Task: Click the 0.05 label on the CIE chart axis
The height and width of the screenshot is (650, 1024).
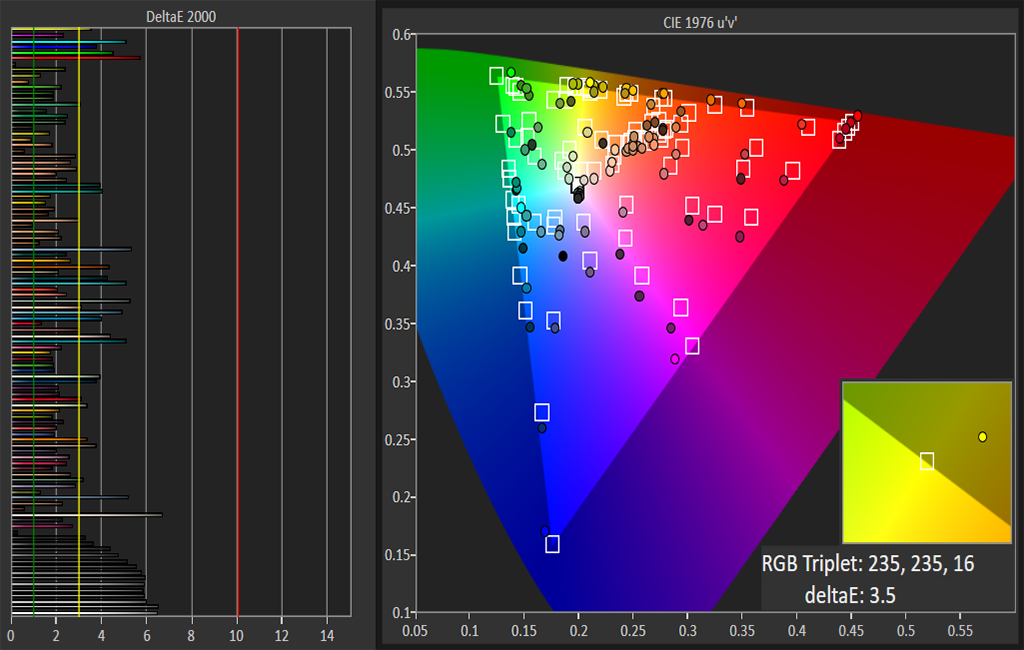Action: pos(415,631)
